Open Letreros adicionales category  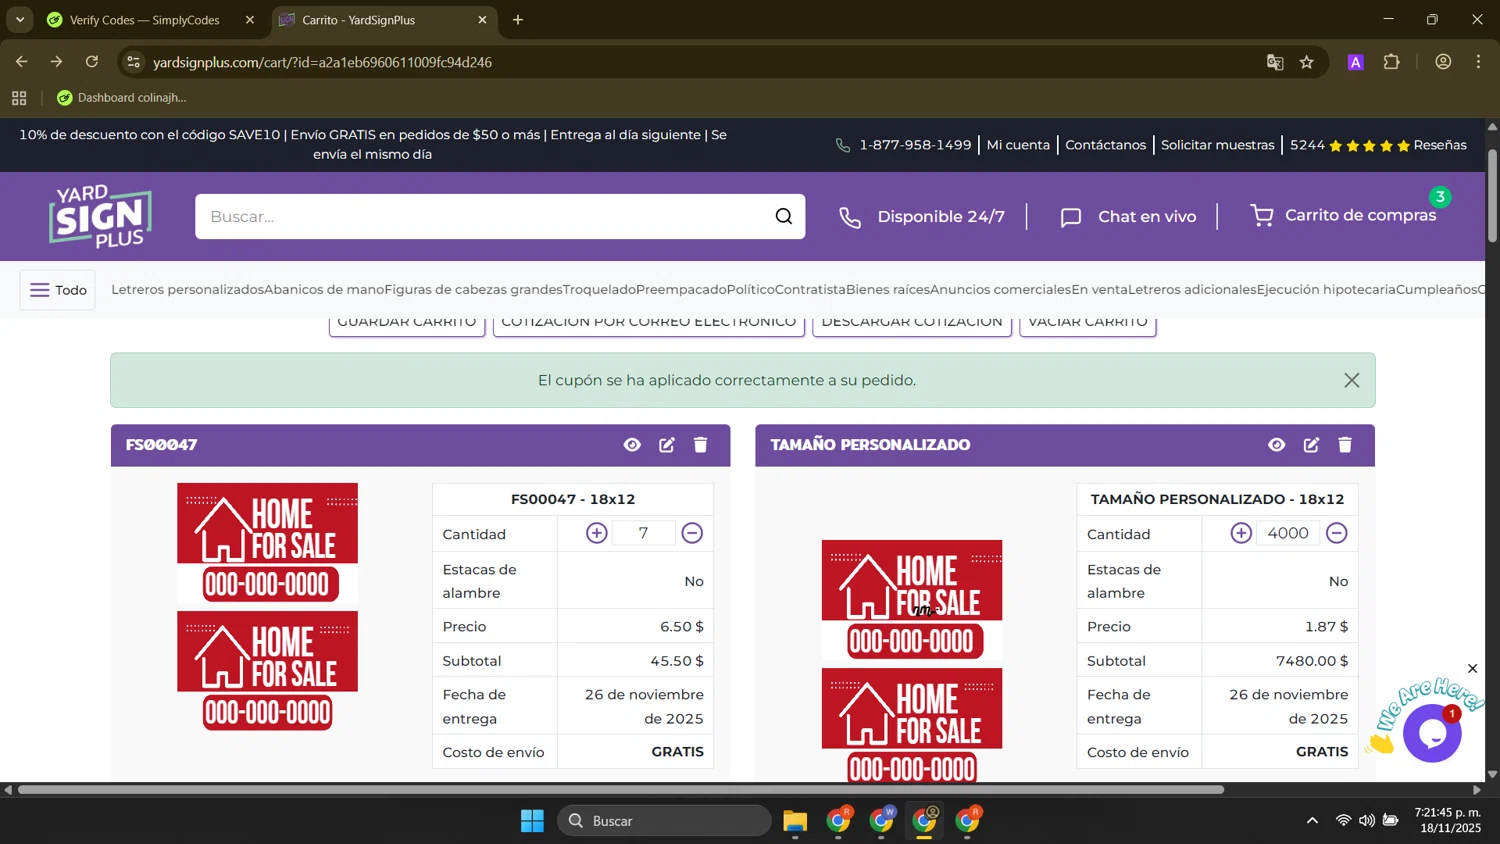click(x=1192, y=289)
